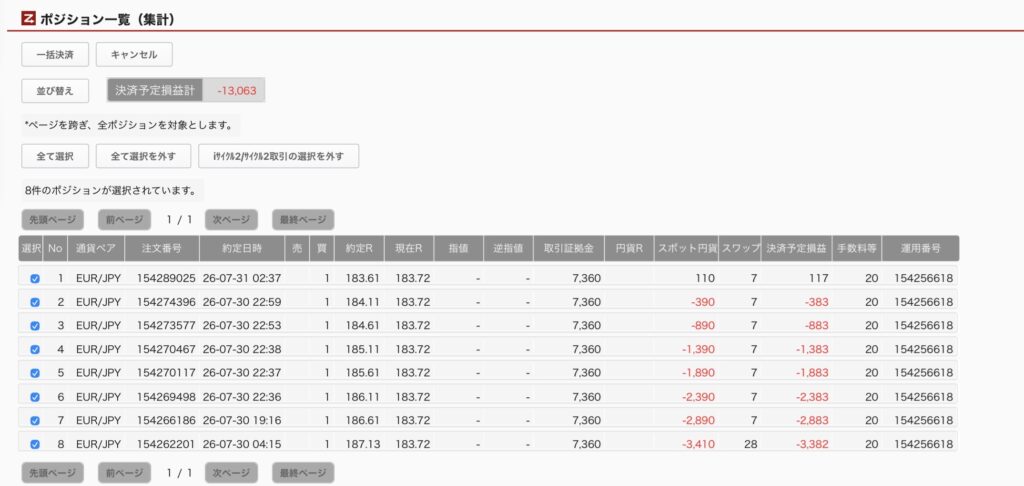Viewport: 1024px width, 486px height.
Task: Click the 約定日時 column header
Action: pos(242,248)
